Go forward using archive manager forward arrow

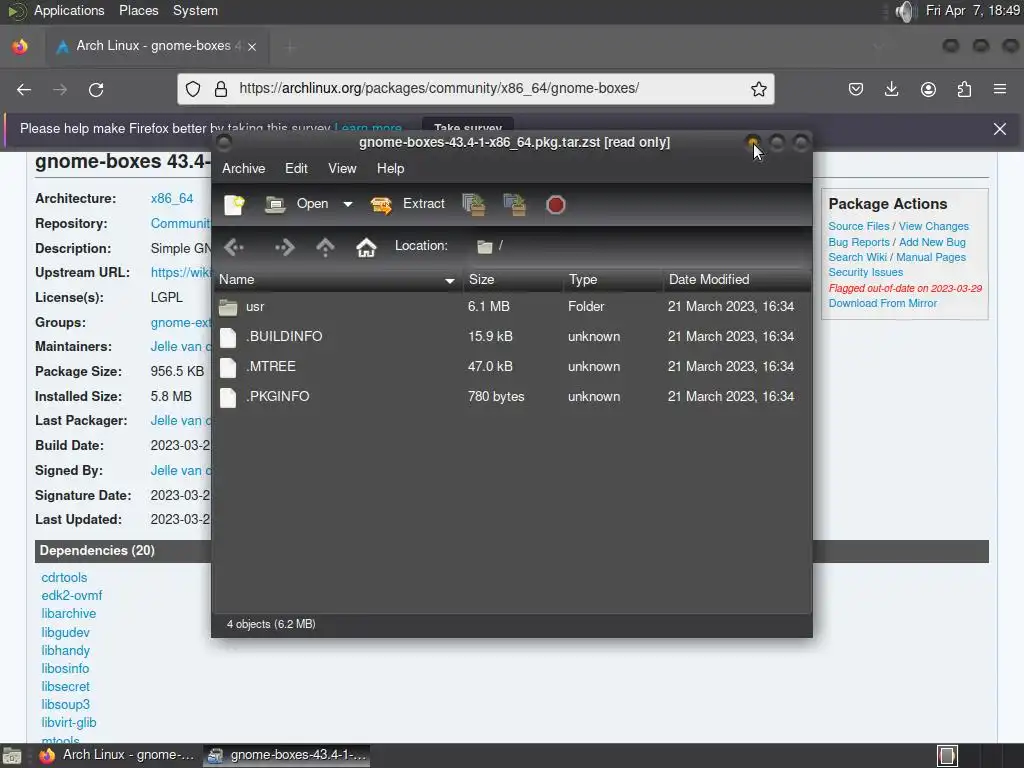click(x=285, y=247)
